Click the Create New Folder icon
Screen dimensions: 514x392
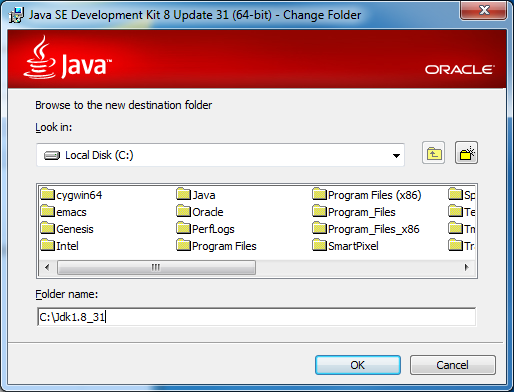(x=466, y=153)
